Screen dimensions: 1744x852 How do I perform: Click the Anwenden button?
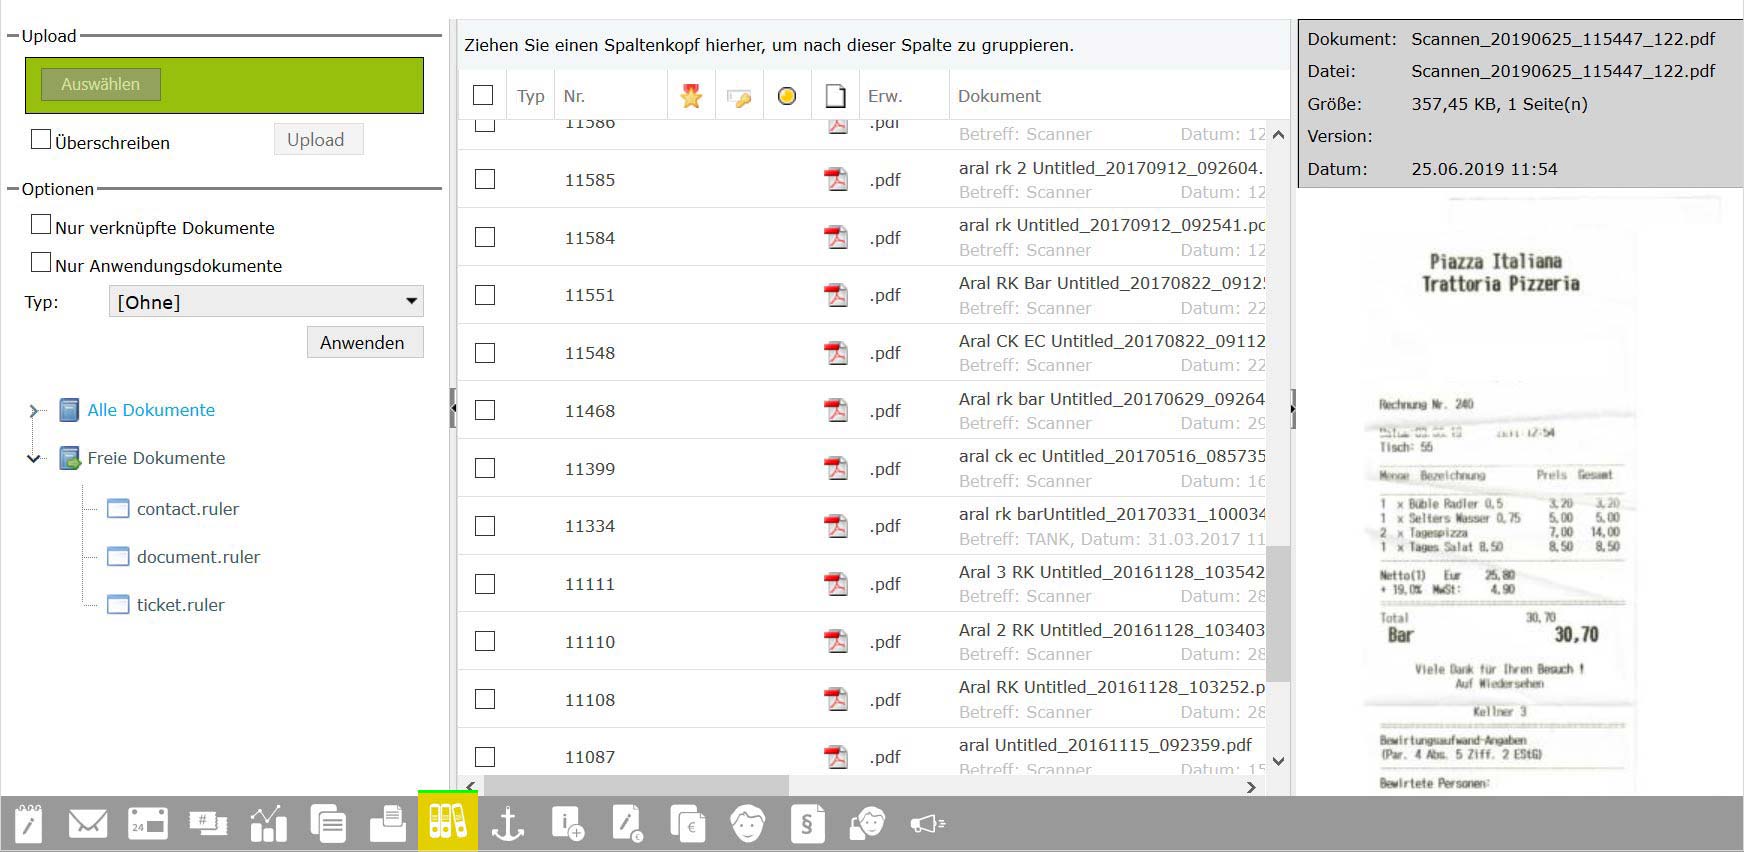(x=365, y=342)
